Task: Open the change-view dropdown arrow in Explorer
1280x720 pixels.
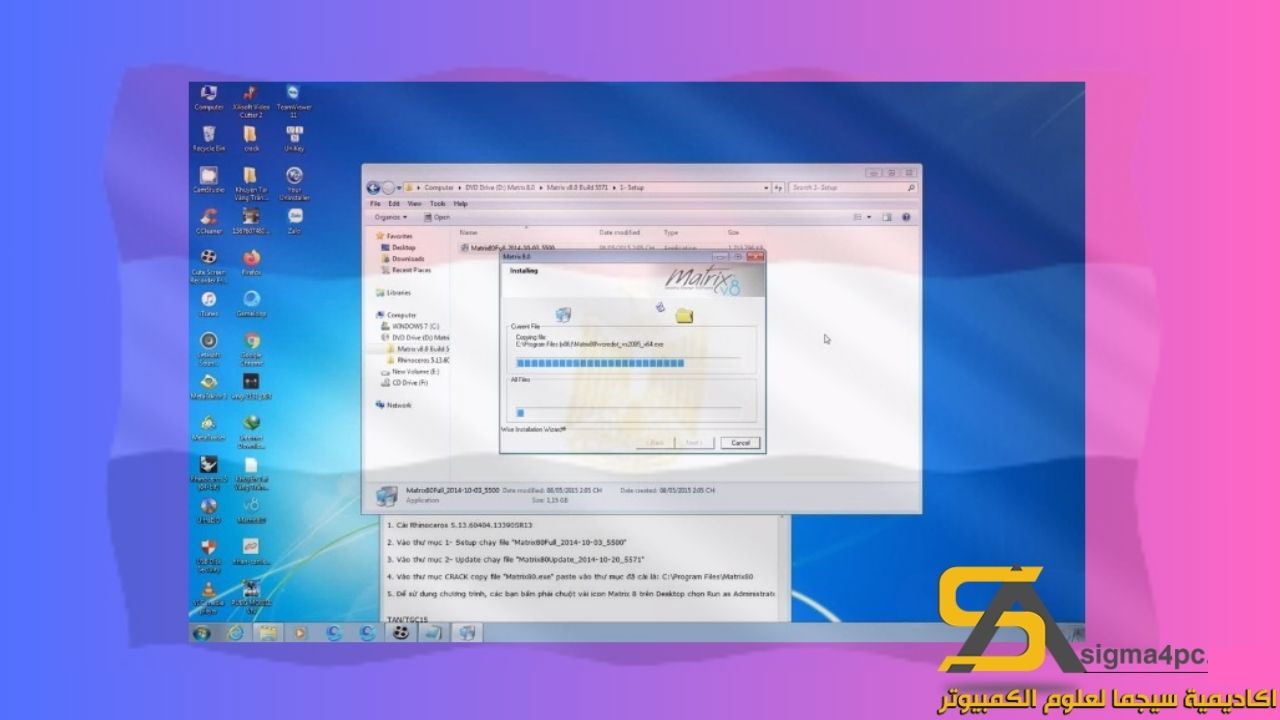Action: pos(870,217)
